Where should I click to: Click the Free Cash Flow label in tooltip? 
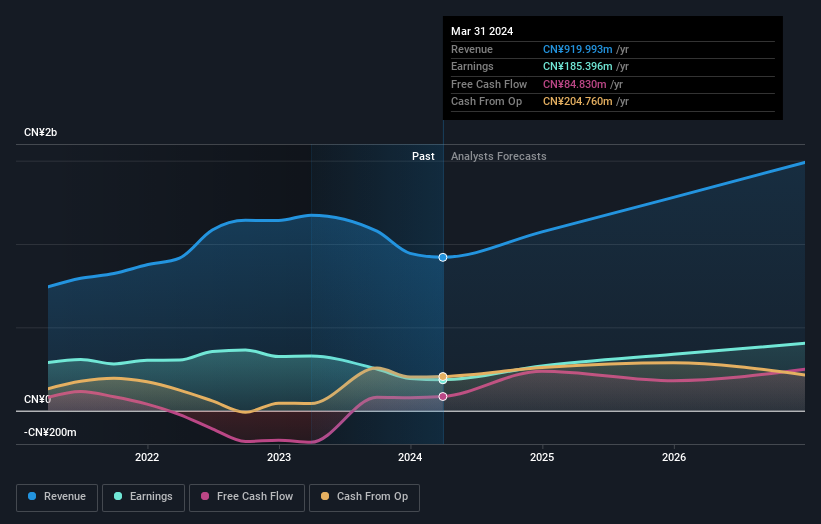489,84
